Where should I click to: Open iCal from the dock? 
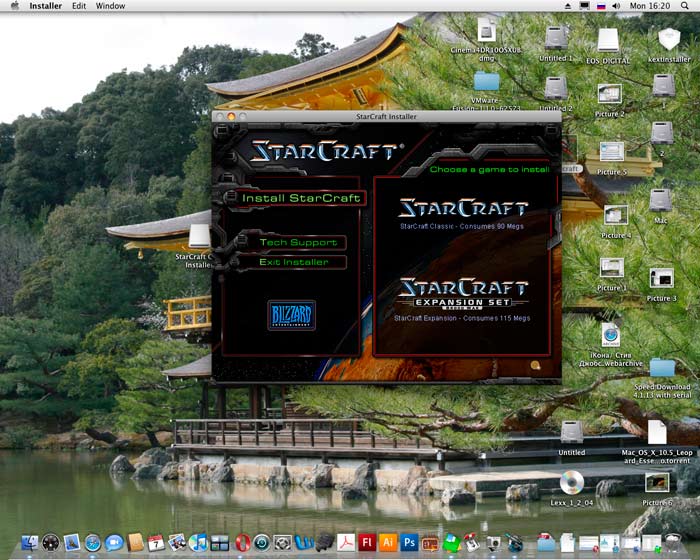[x=156, y=543]
